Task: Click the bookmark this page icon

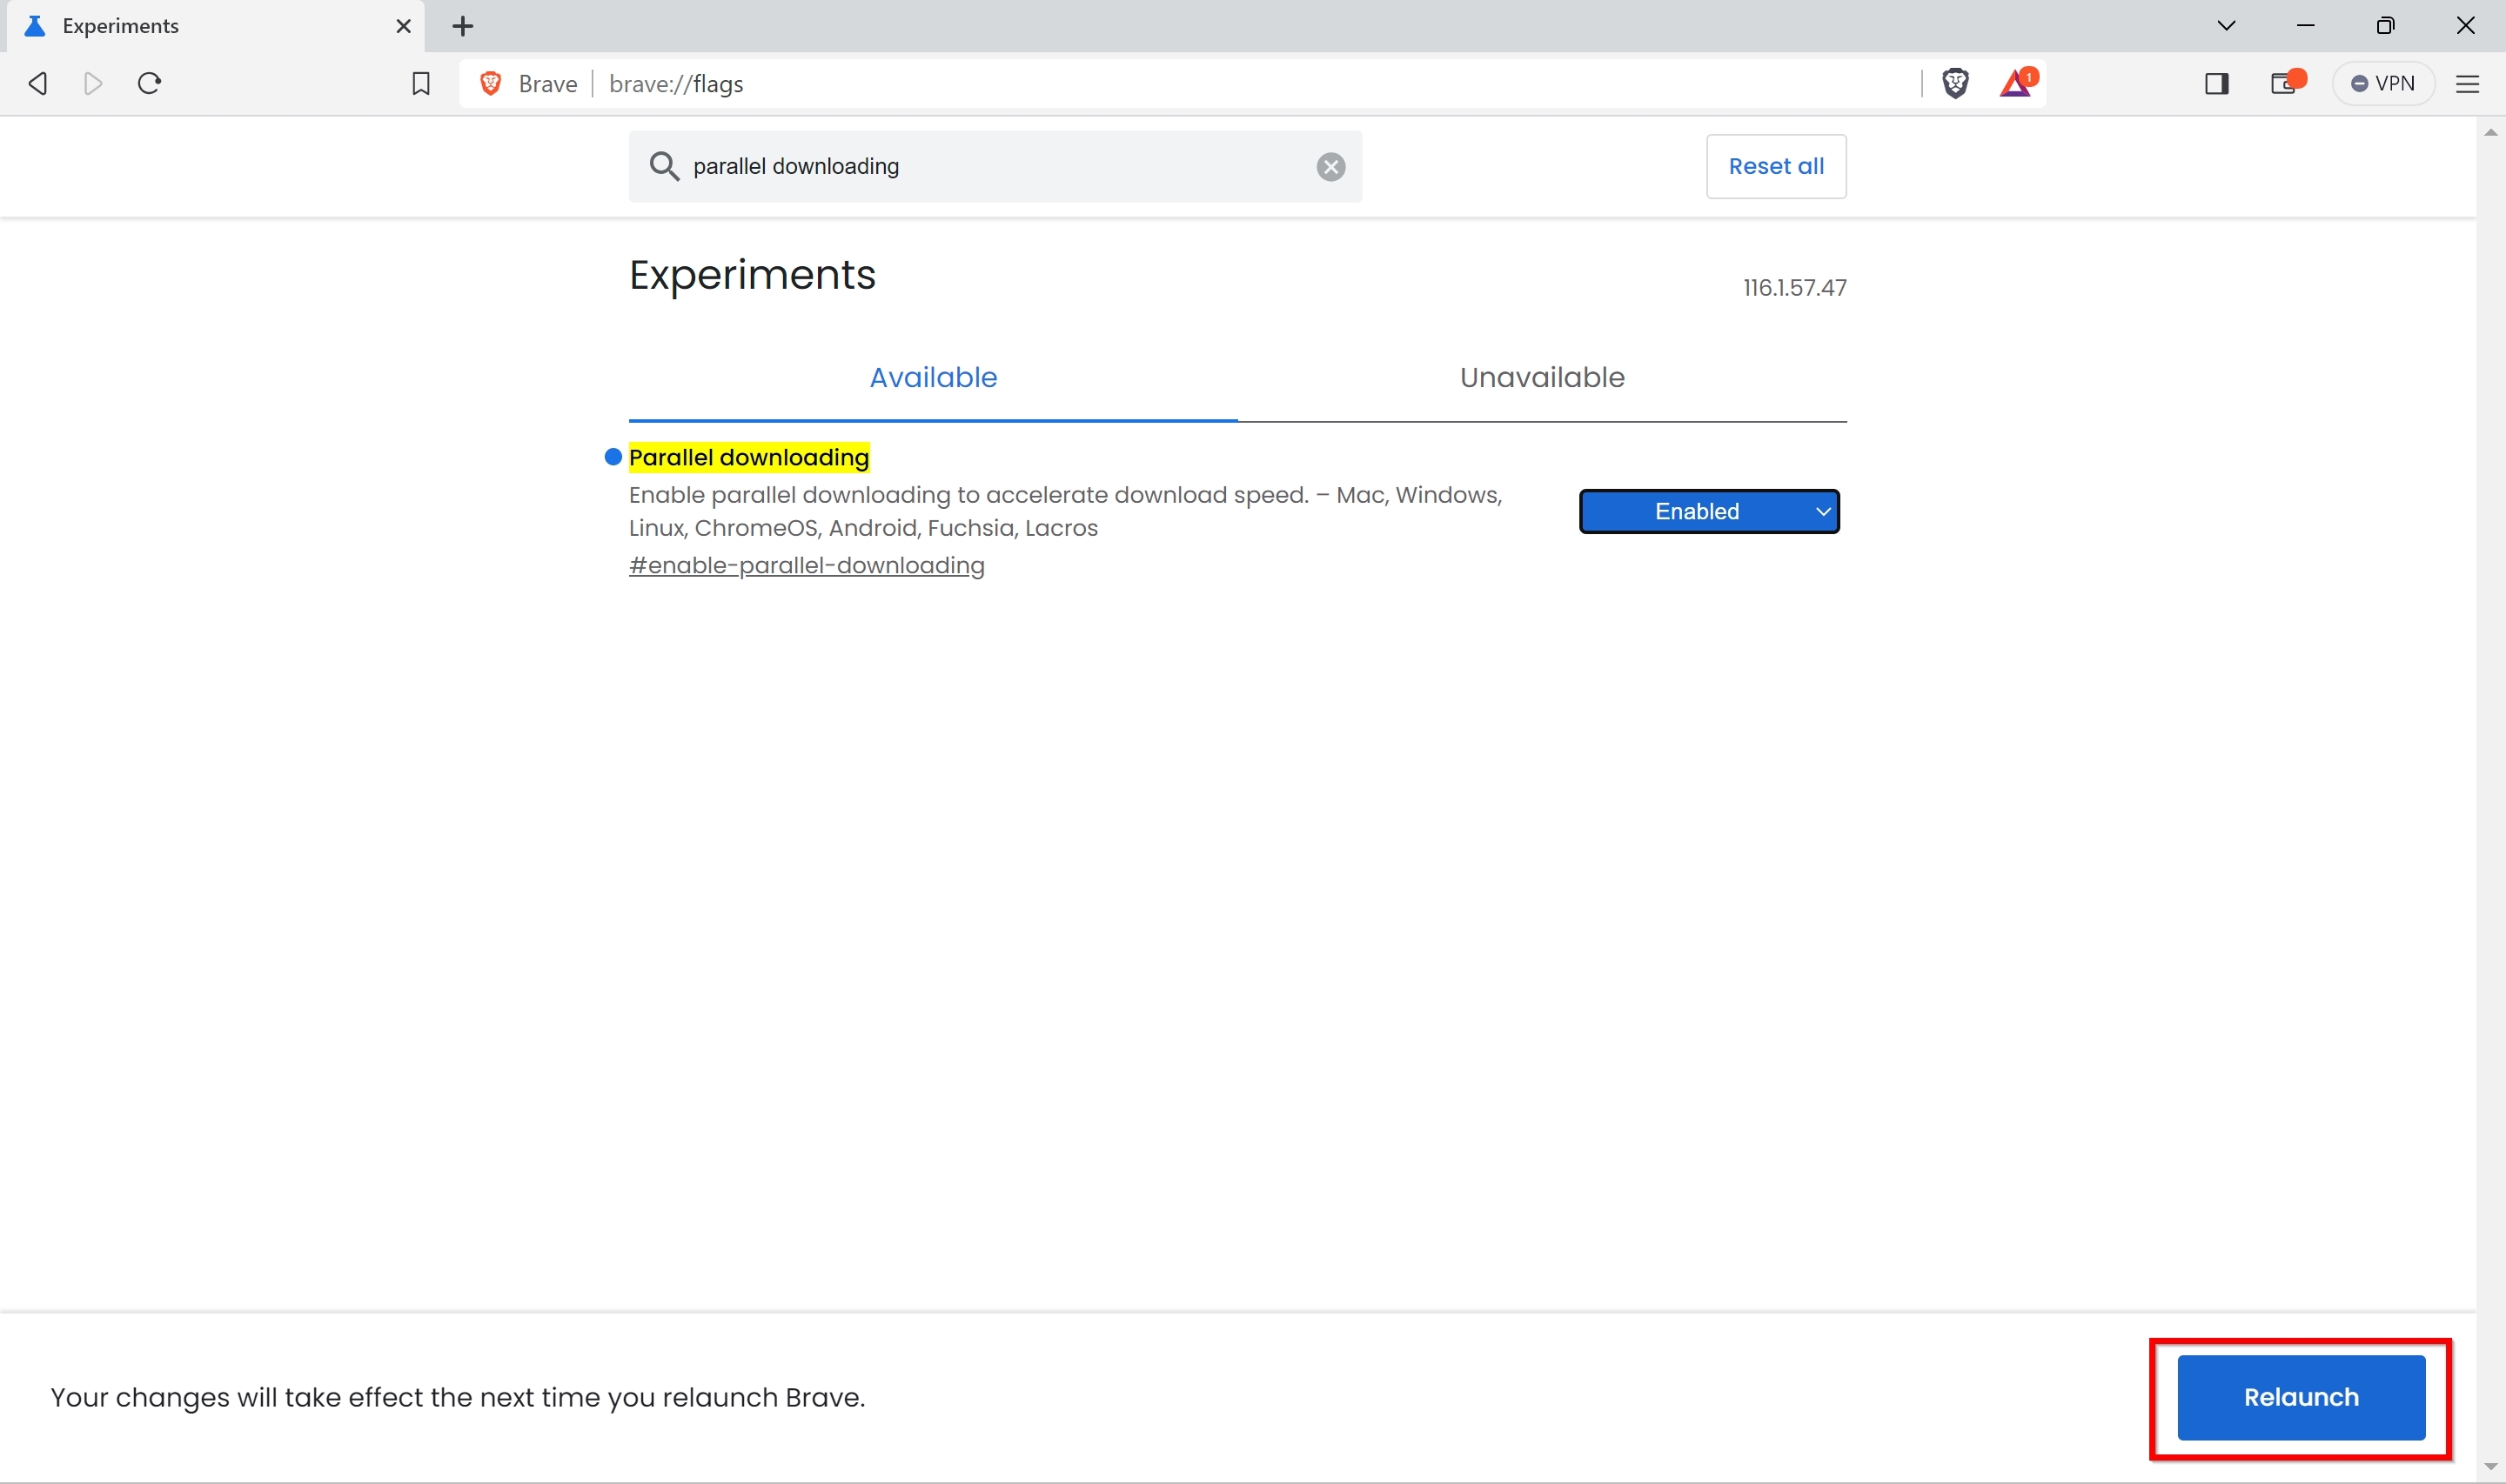Action: pos(421,84)
